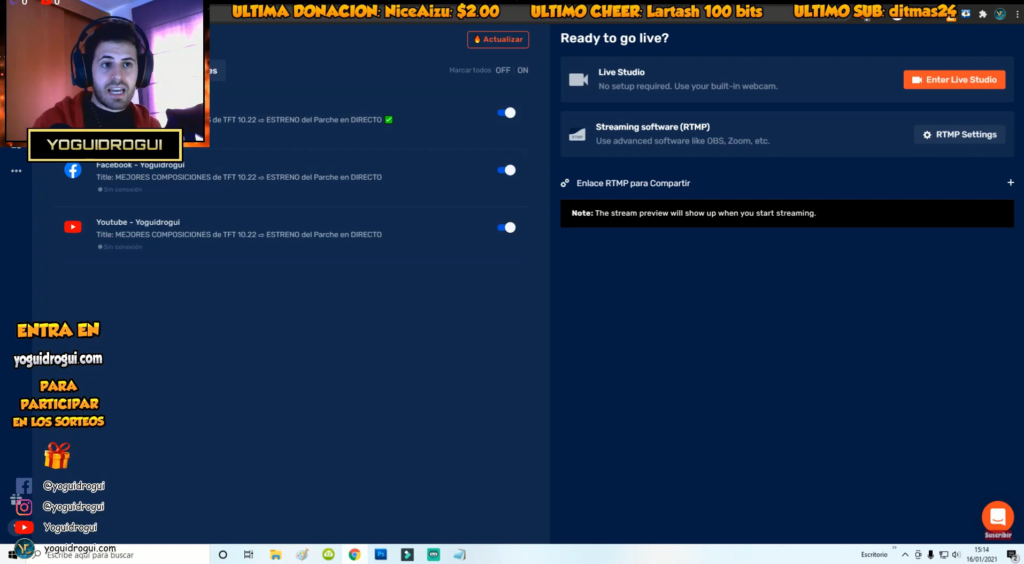Disable the YouTube Yoguidrogui channel toggle

[507, 227]
